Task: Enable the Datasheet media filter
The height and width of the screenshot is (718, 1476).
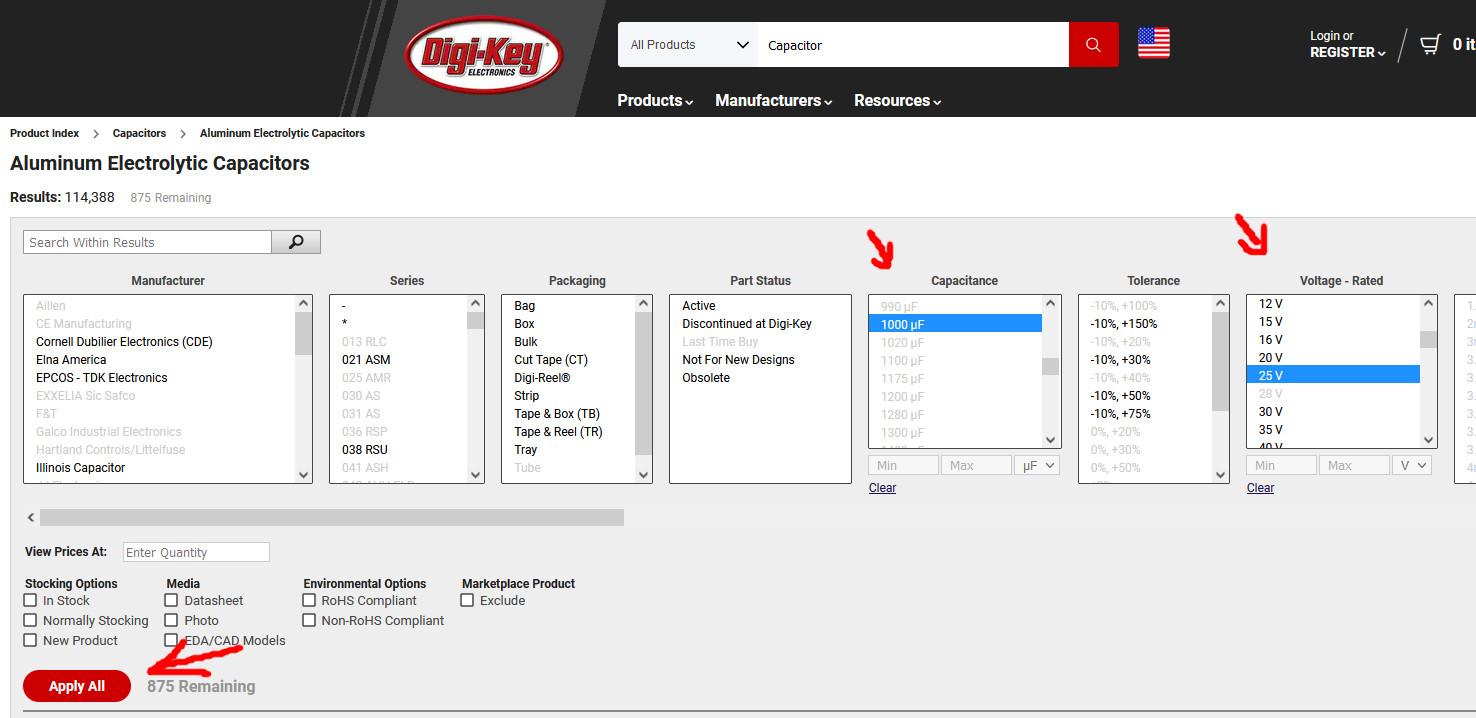Action: 171,600
